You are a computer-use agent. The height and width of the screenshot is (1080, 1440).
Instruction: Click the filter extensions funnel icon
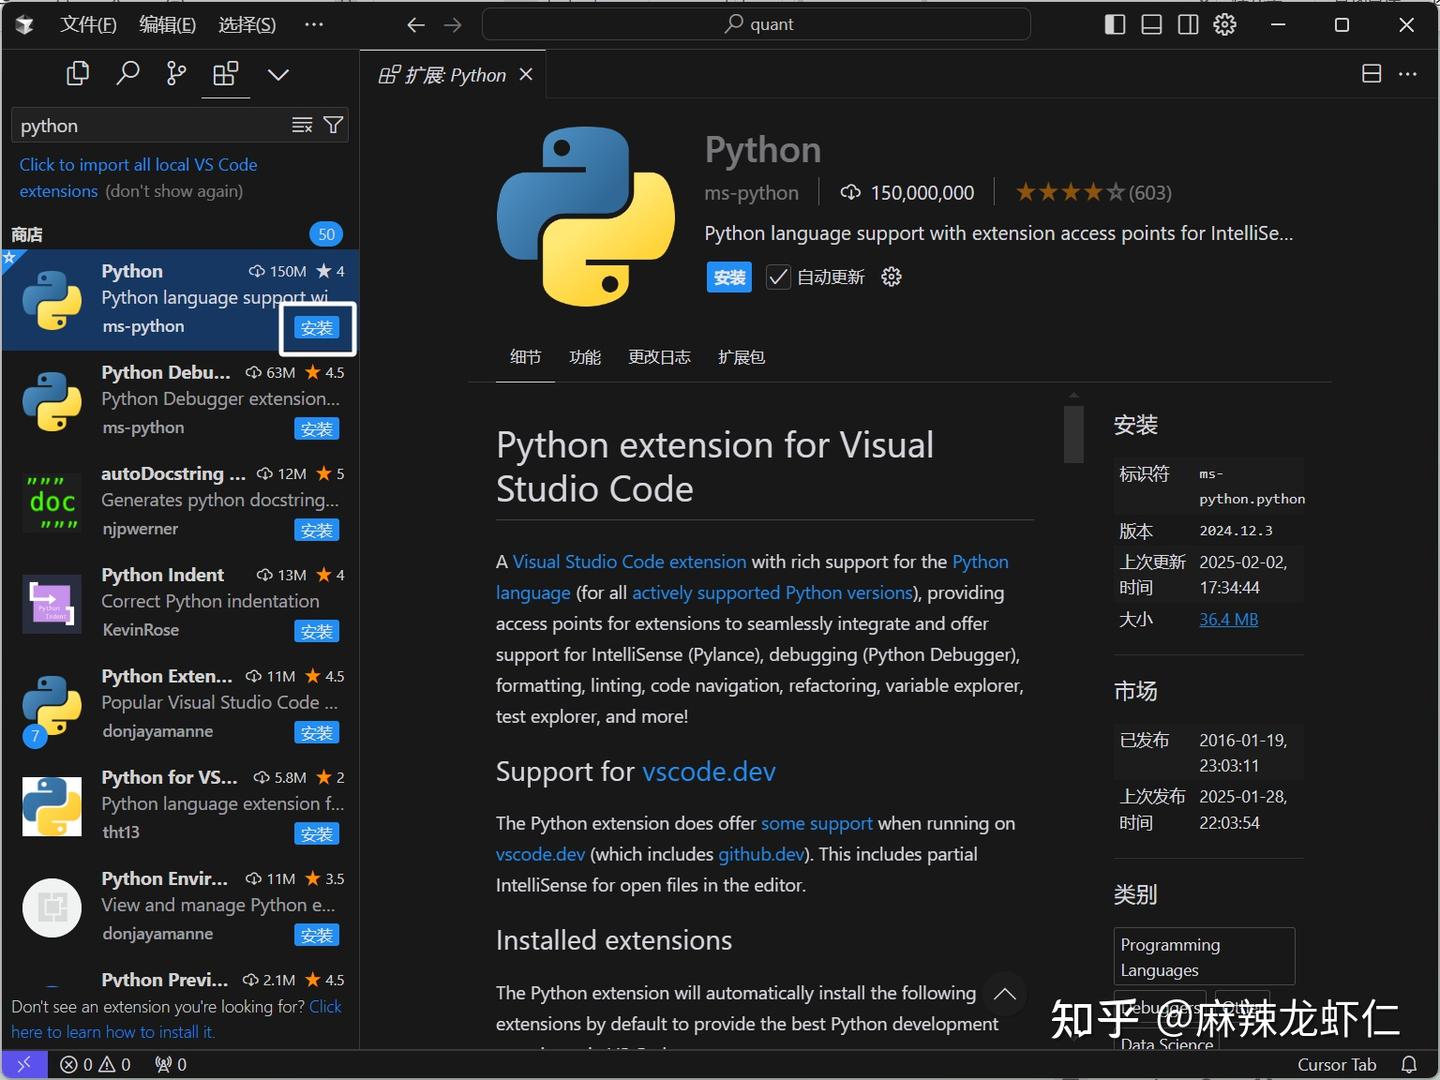pos(334,125)
